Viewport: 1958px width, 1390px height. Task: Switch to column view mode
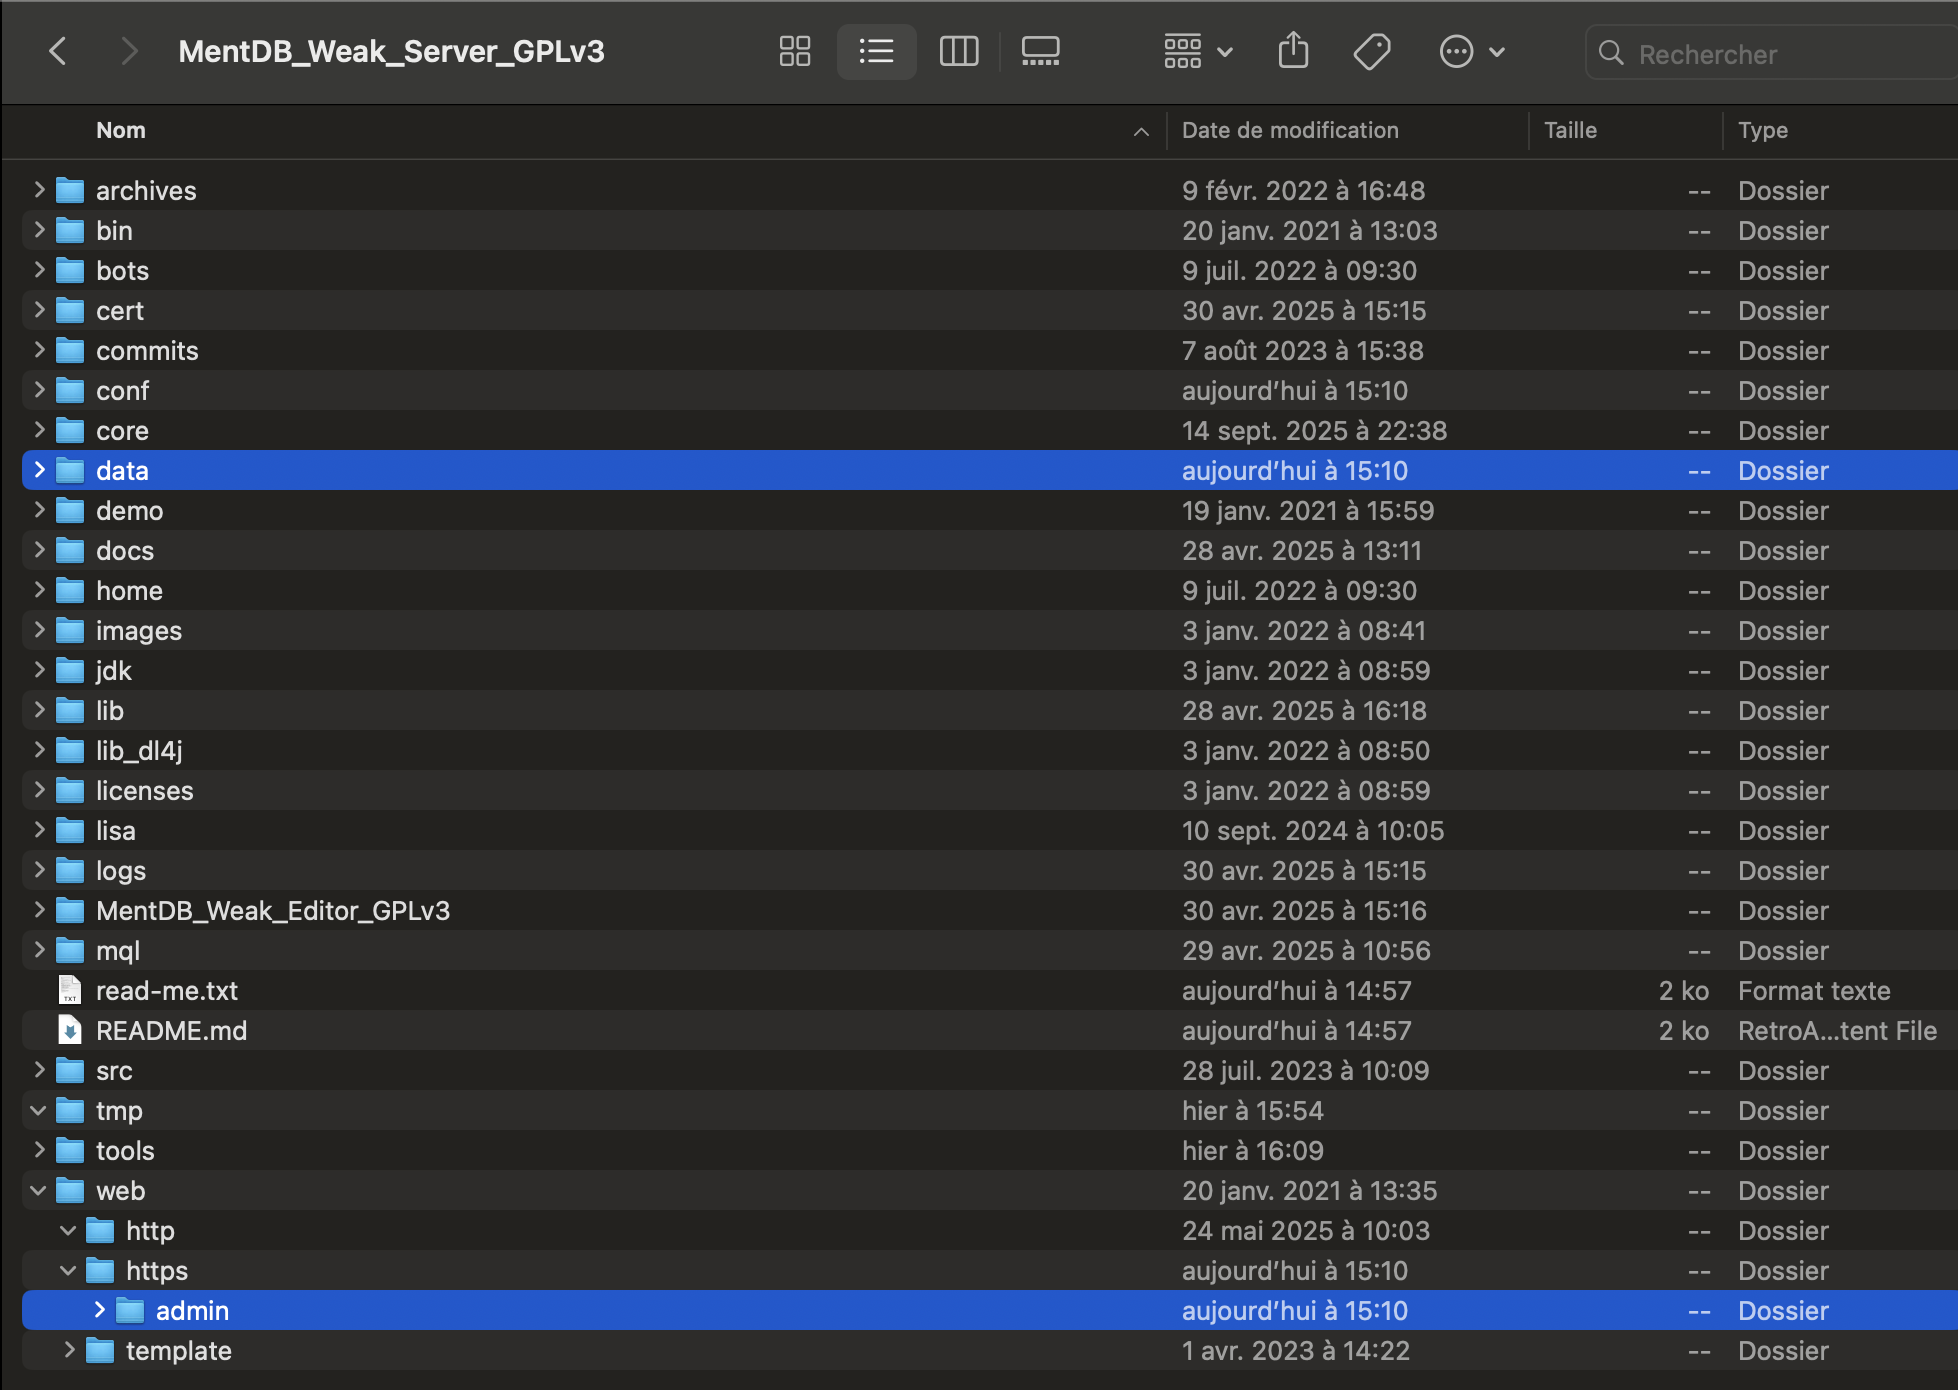pyautogui.click(x=958, y=51)
